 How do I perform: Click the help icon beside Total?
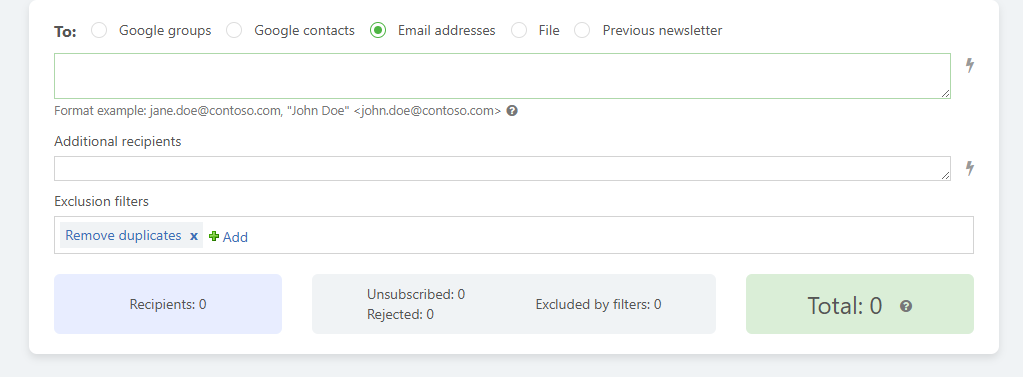[x=906, y=306]
